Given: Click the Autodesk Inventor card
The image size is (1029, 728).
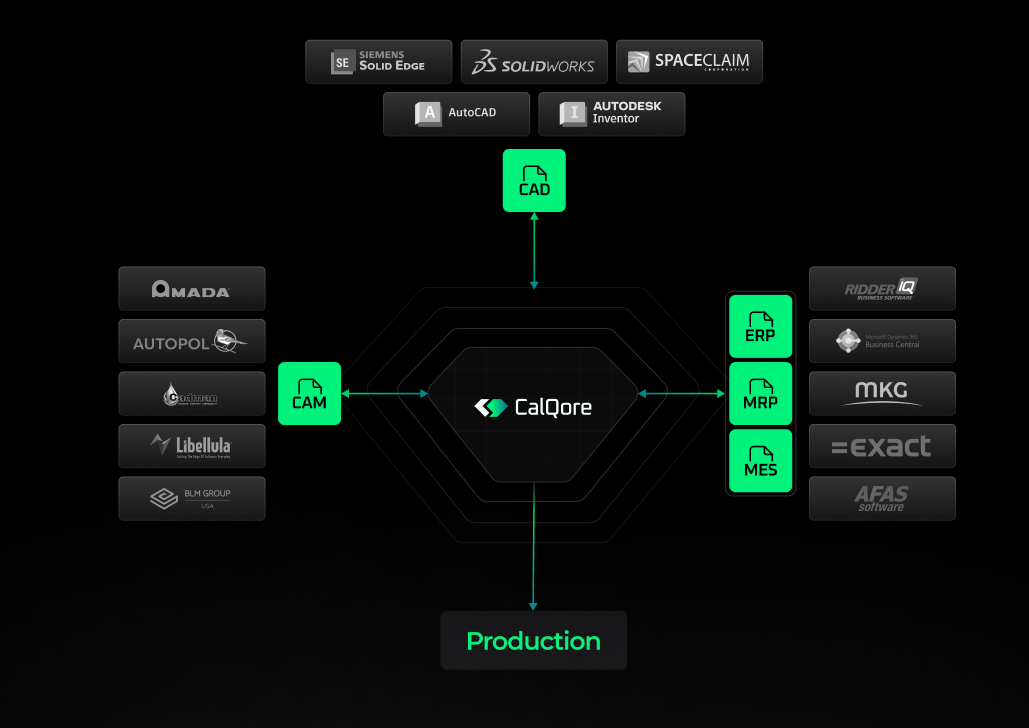Looking at the screenshot, I should click(x=612, y=114).
